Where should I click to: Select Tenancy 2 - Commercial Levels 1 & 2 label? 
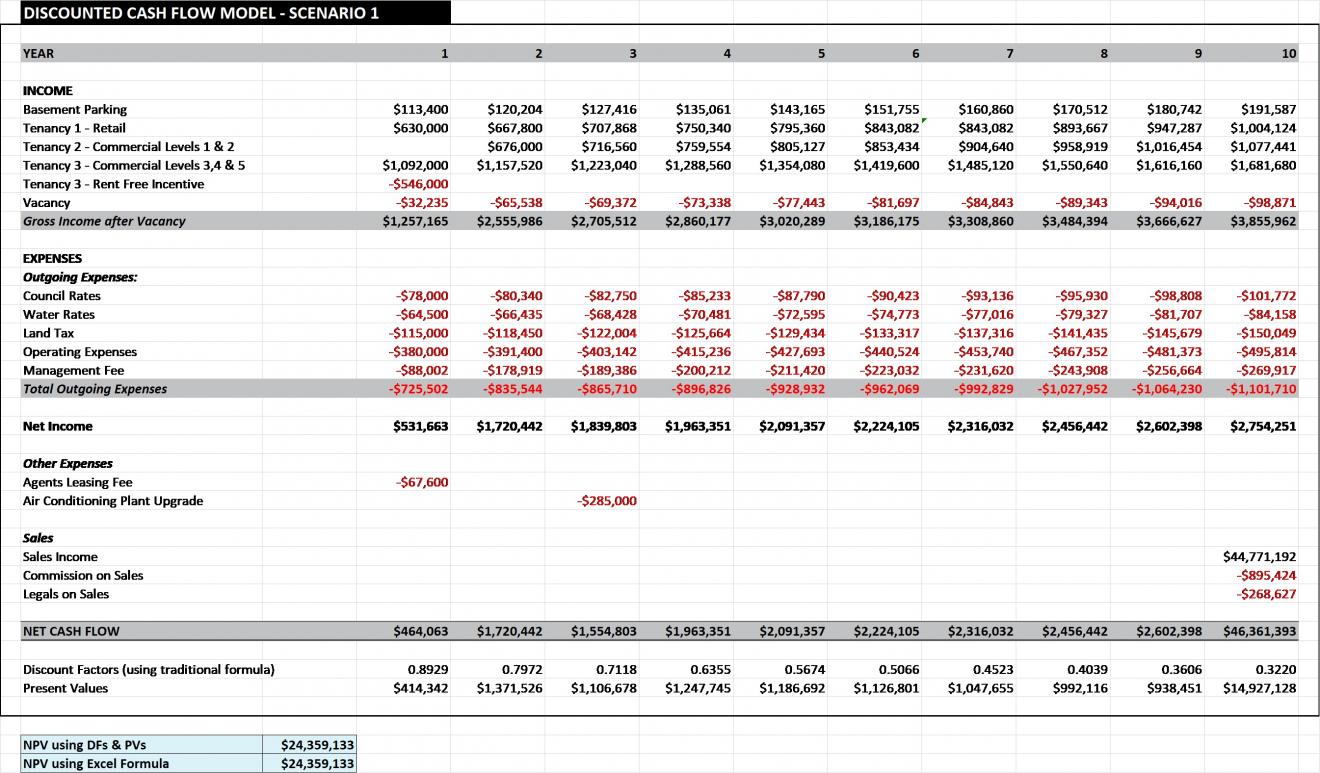[129, 146]
